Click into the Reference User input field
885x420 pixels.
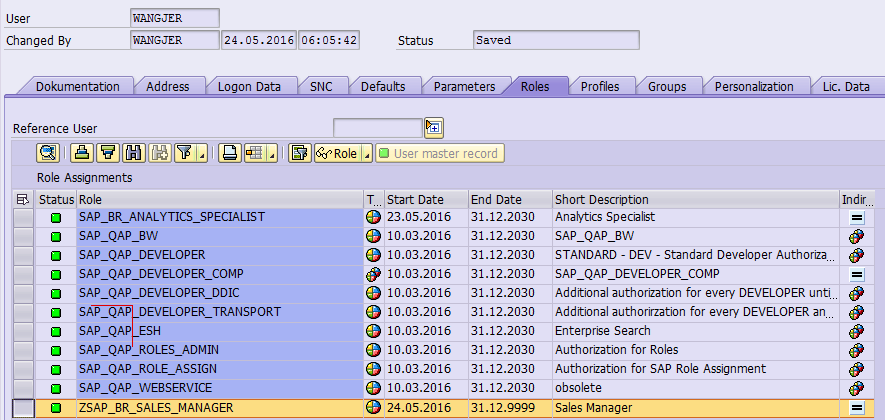coord(378,128)
